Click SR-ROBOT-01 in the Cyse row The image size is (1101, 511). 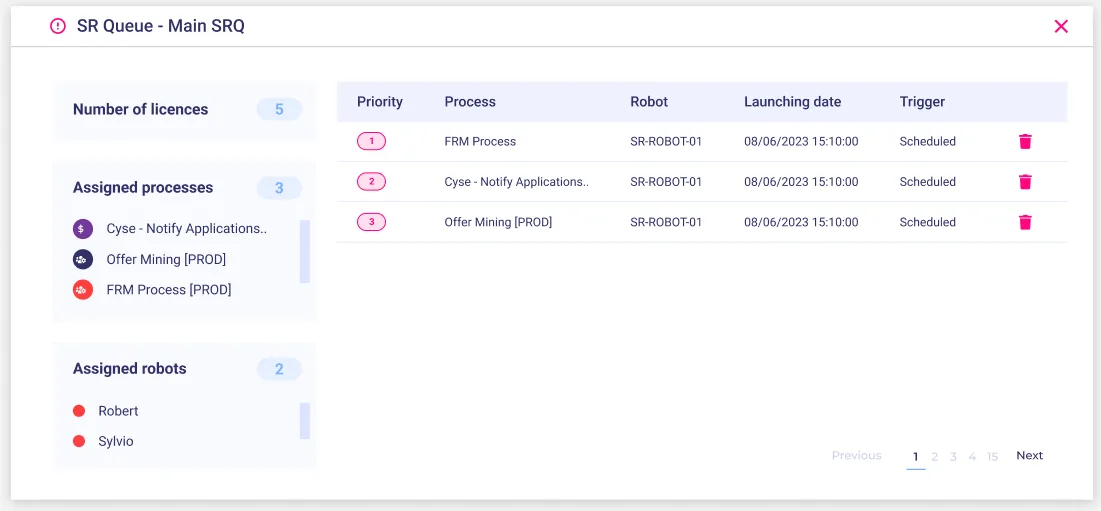[666, 182]
